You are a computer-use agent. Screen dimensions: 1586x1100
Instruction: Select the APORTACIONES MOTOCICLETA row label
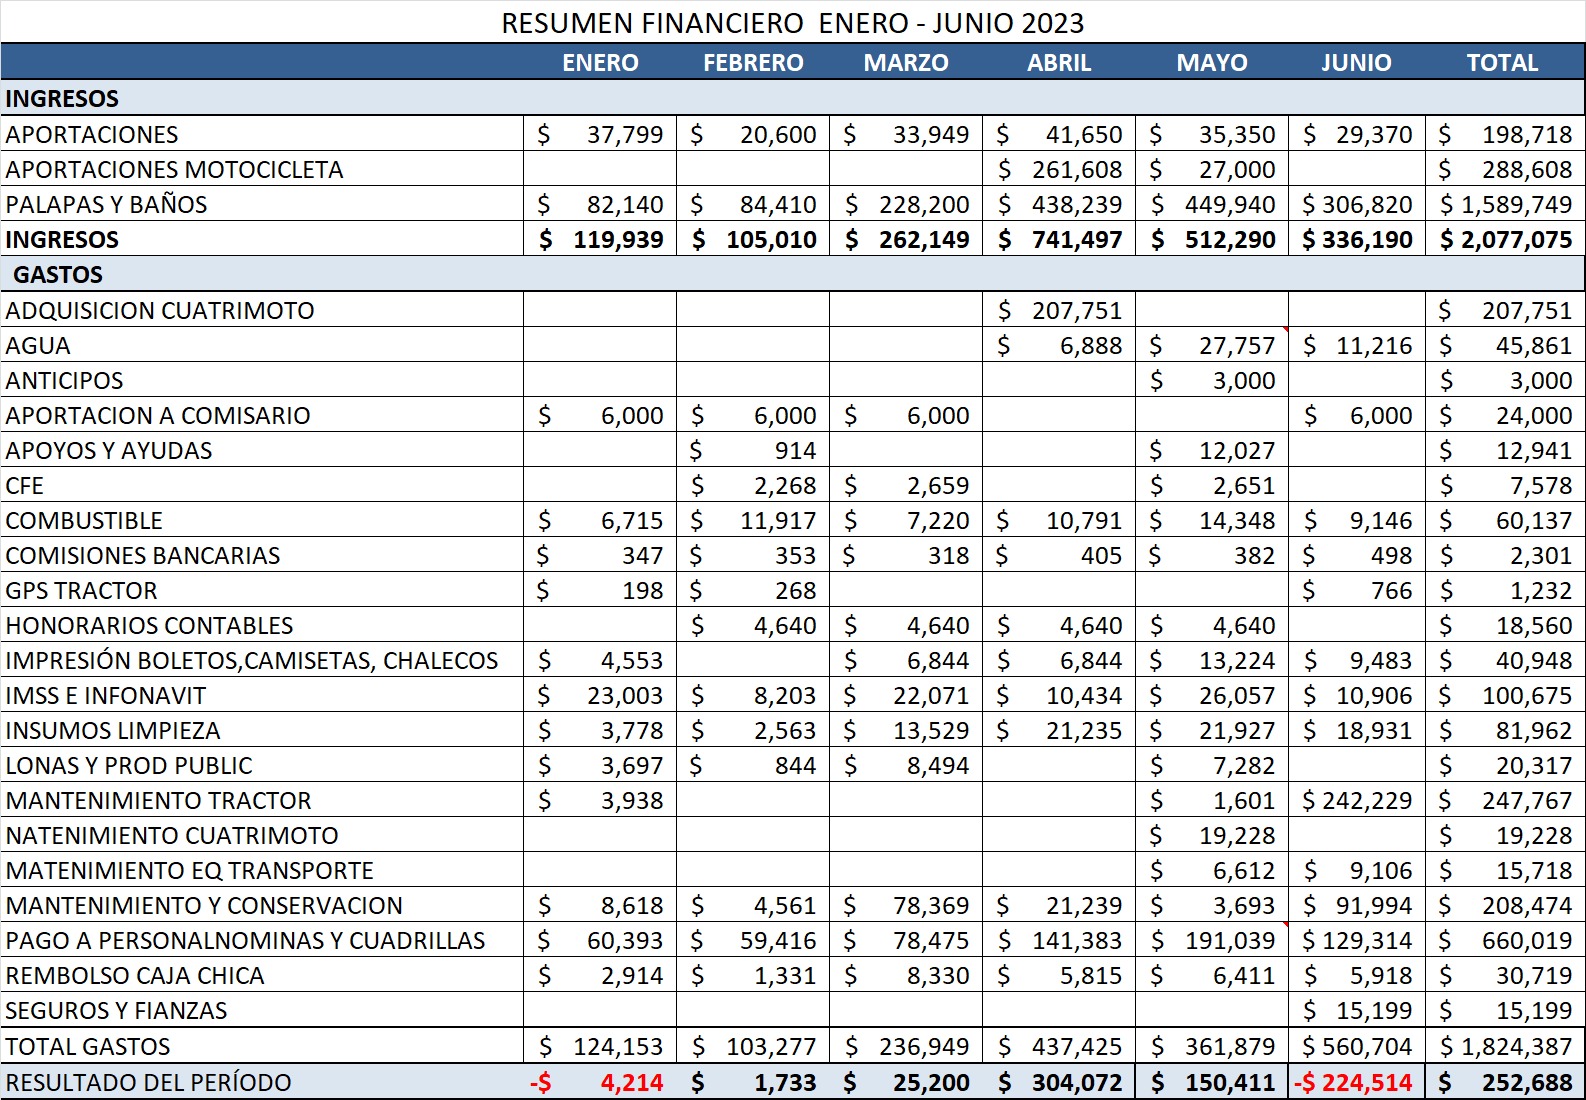pyautogui.click(x=174, y=169)
